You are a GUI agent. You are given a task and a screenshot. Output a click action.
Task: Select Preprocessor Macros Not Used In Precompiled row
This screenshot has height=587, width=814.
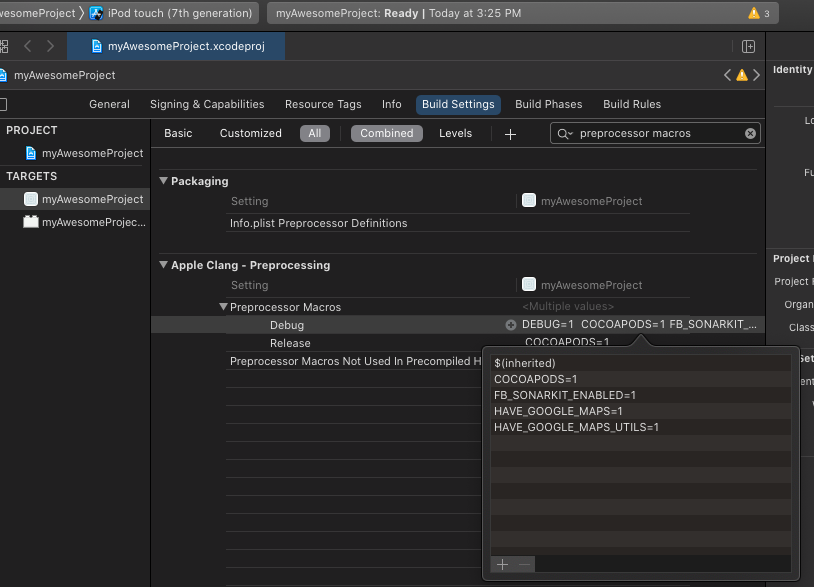tap(355, 361)
